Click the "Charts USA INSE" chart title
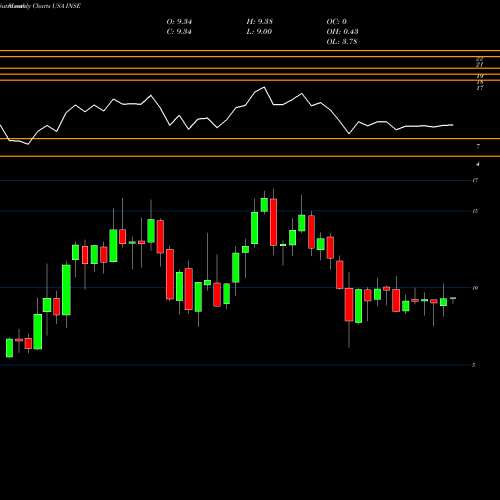The image size is (500, 500). tap(56, 6)
